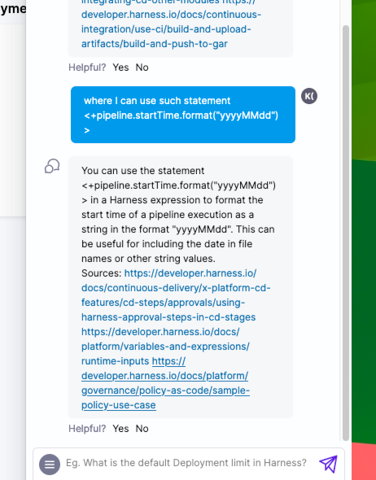Click No under the first response
The image size is (376, 480).
point(142,68)
